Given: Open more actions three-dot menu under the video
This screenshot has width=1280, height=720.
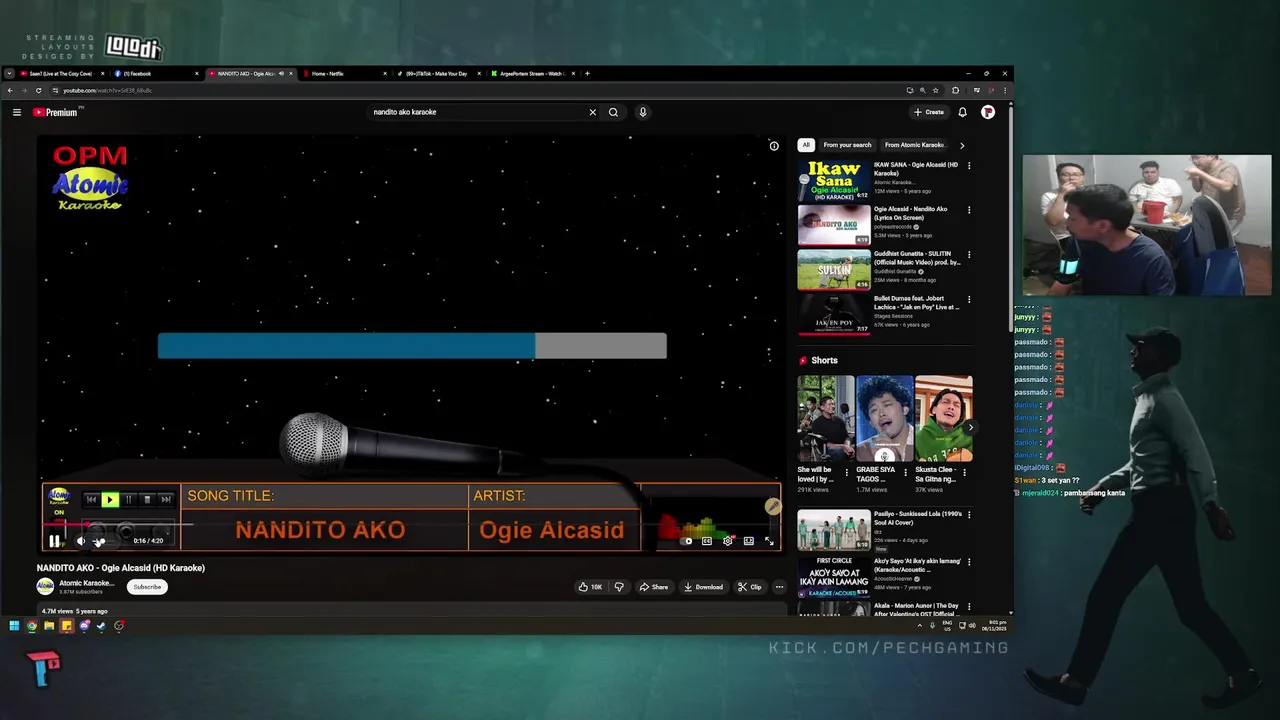Looking at the screenshot, I should tap(779, 587).
